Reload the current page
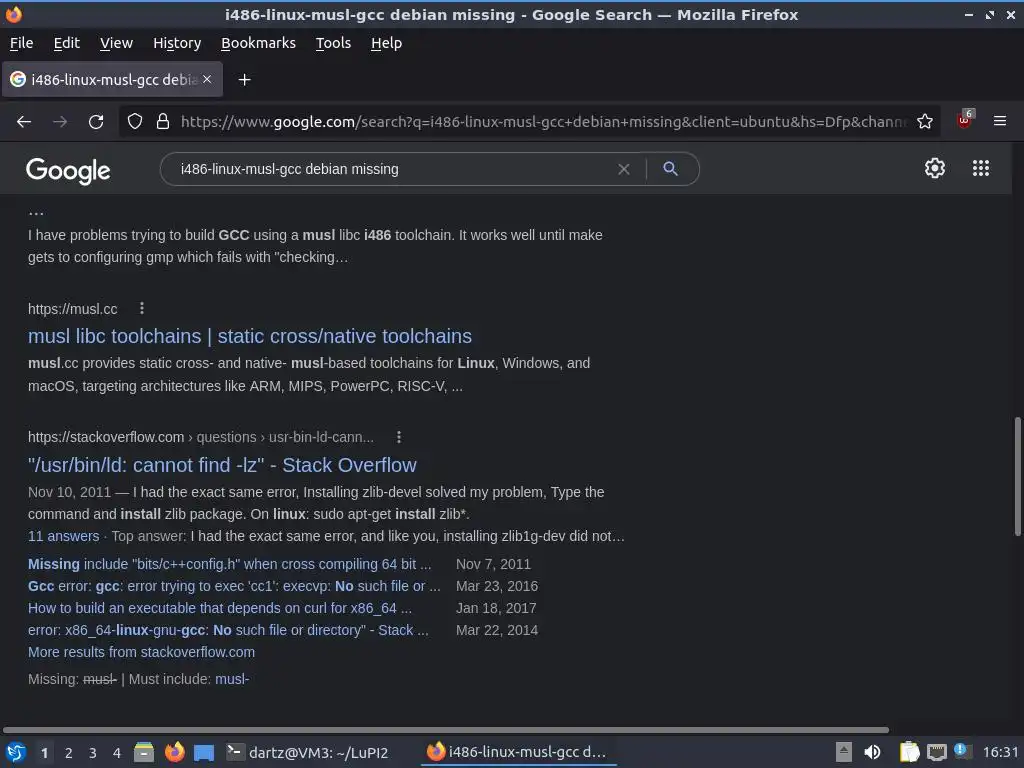This screenshot has width=1024, height=768. click(96, 121)
